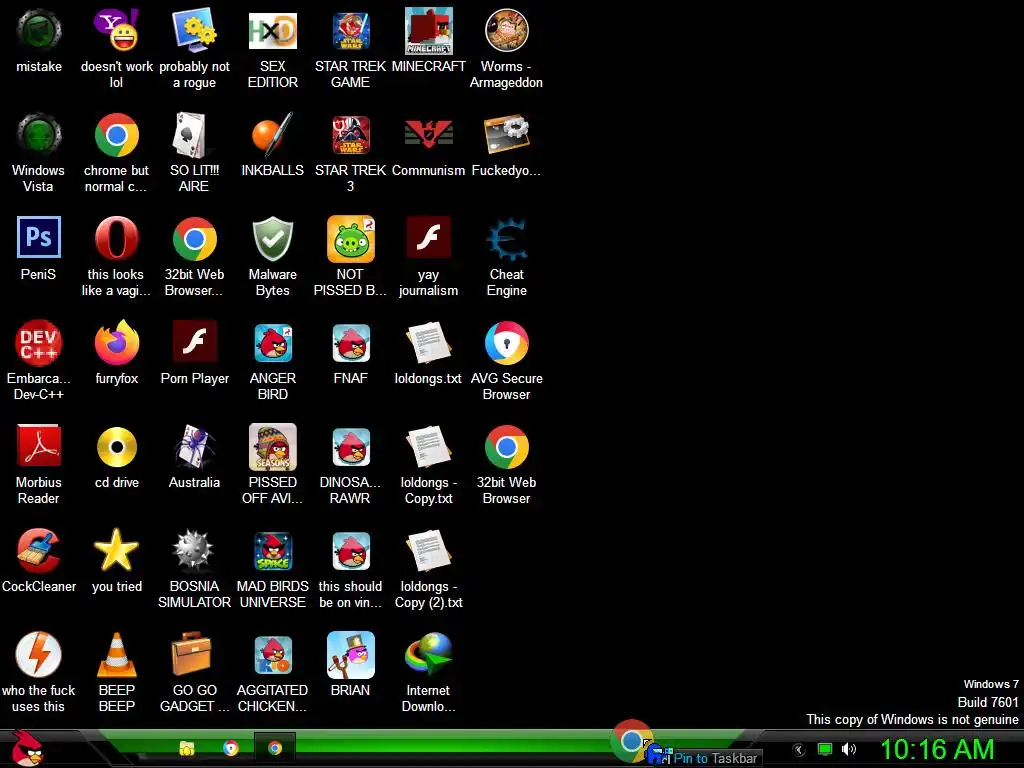
Task: Open the 'mistake' desktop icon
Action: coord(39,31)
